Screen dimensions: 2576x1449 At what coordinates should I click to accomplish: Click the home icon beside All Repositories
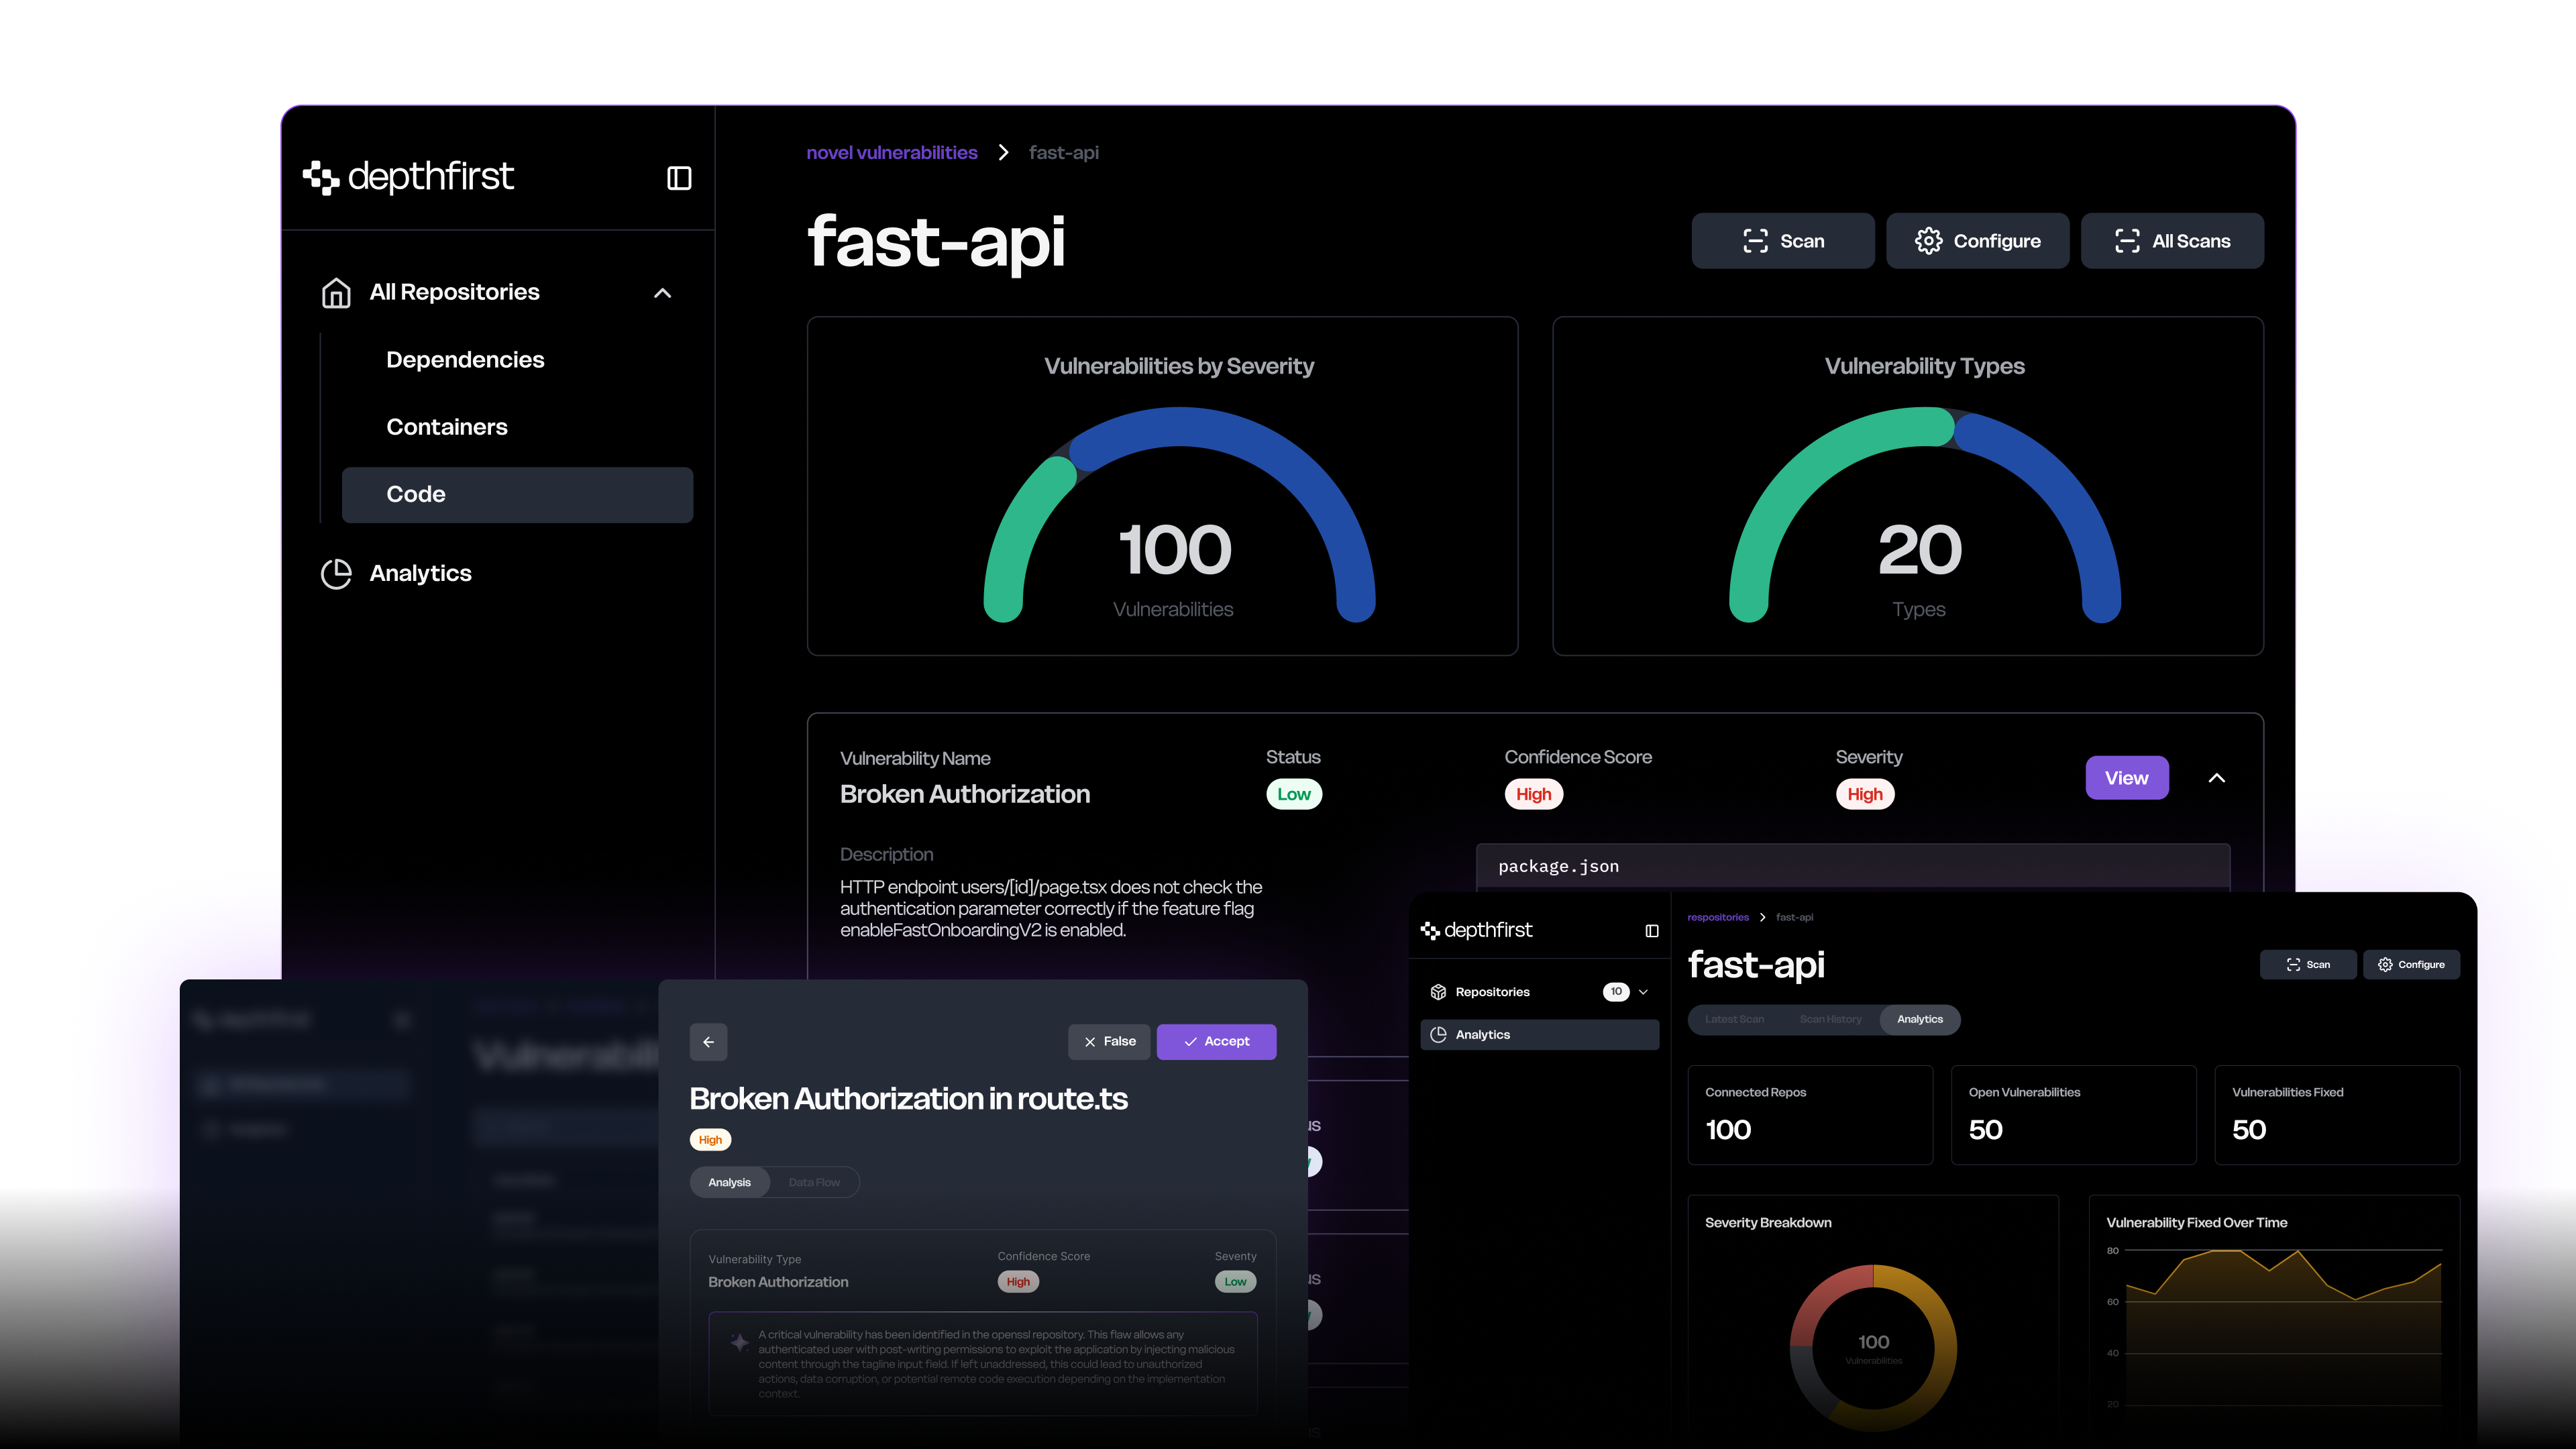(x=336, y=293)
